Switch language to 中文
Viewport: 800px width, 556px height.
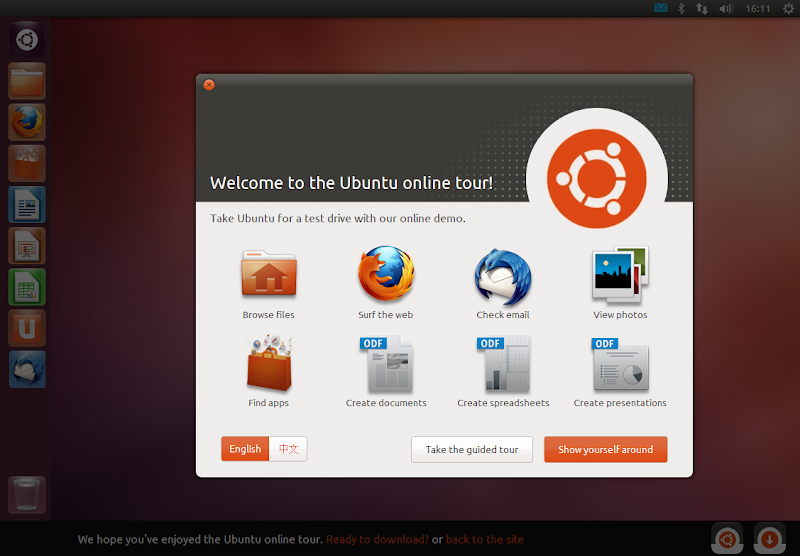coord(288,449)
